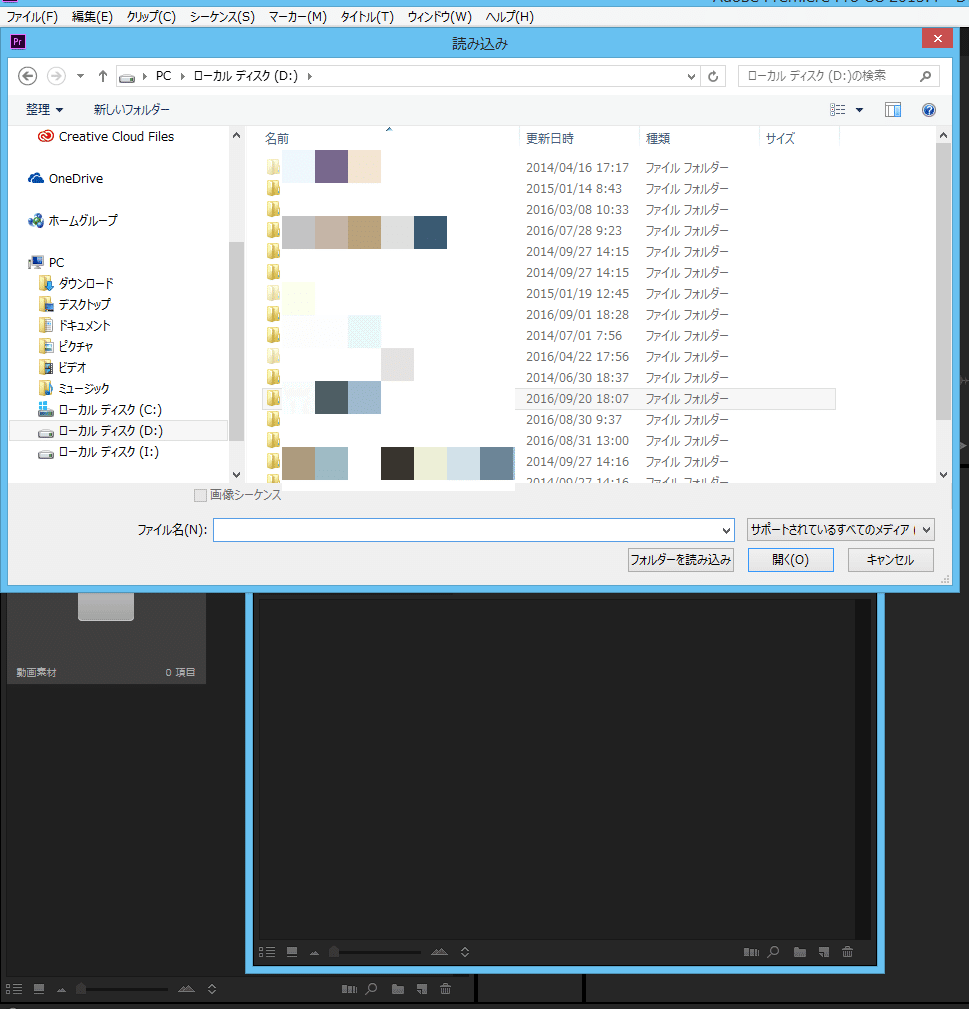Screen dimensions: 969x1009
Task: Create new bin in lower-left project panel
Action: tap(398, 989)
